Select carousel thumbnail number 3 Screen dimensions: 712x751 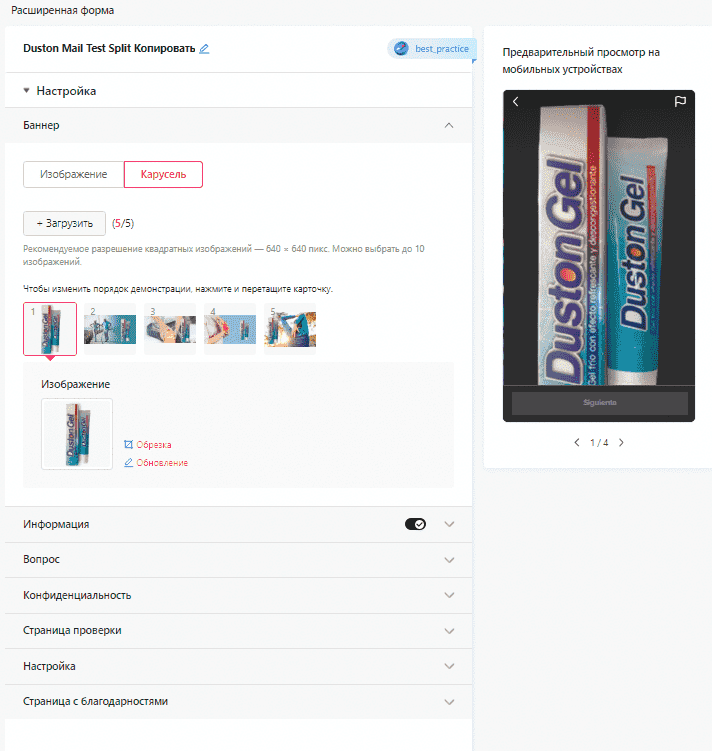tap(170, 329)
